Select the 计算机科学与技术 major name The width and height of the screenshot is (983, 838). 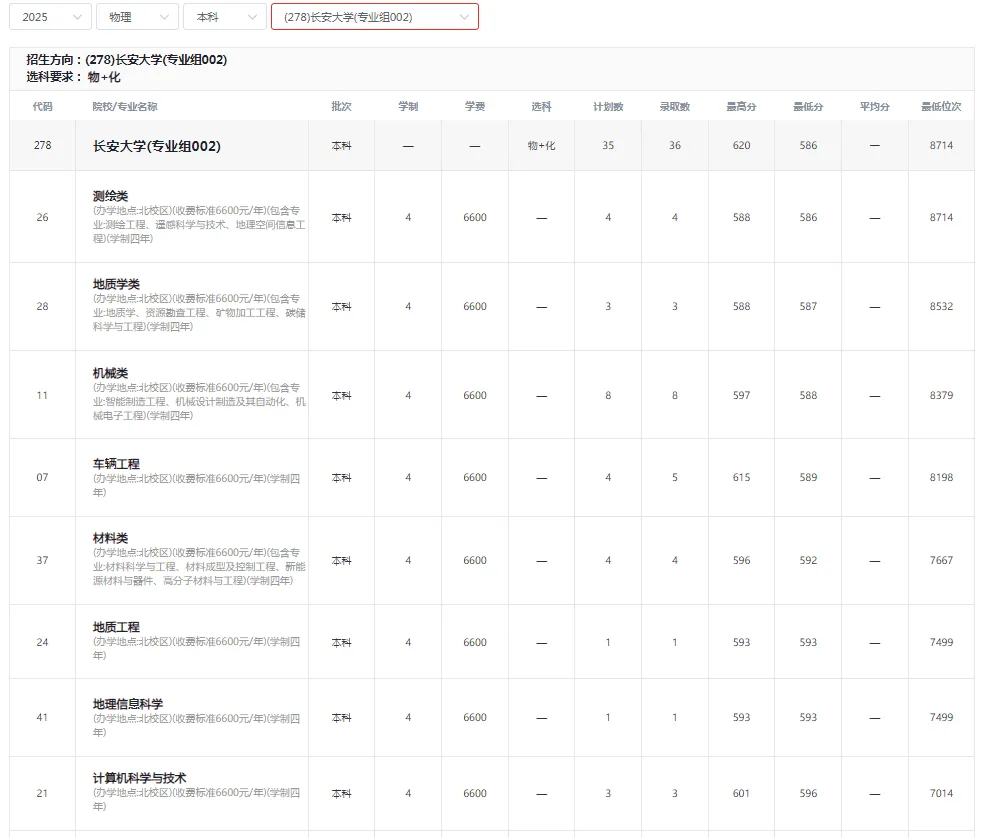[x=140, y=778]
